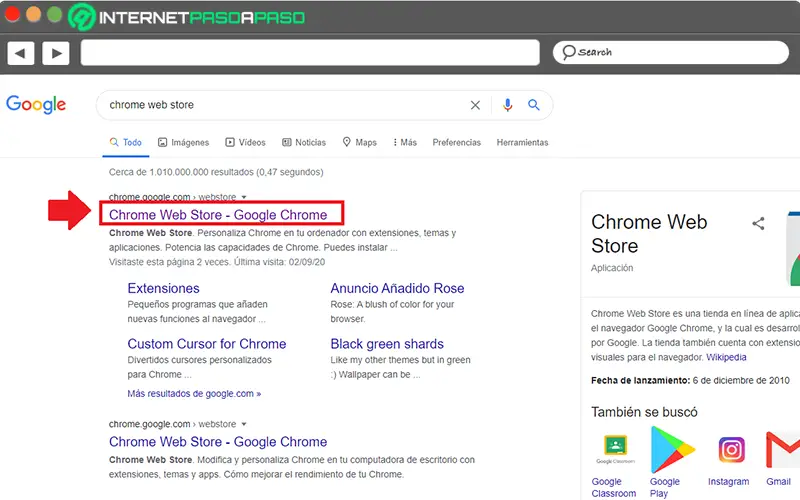Click the 'Cerca de 1.010.000.000 resultados' text
This screenshot has width=800, height=500.
coord(216,172)
